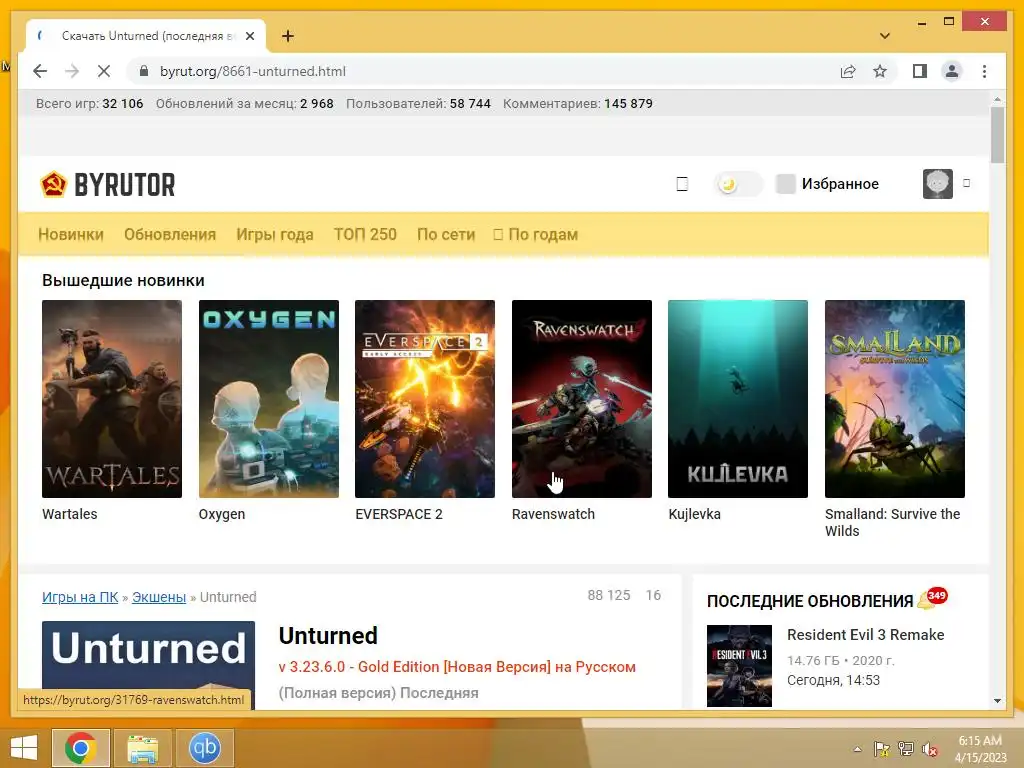Open the Resident Evil 3 Remake title
The width and height of the screenshot is (1024, 768).
coord(865,635)
